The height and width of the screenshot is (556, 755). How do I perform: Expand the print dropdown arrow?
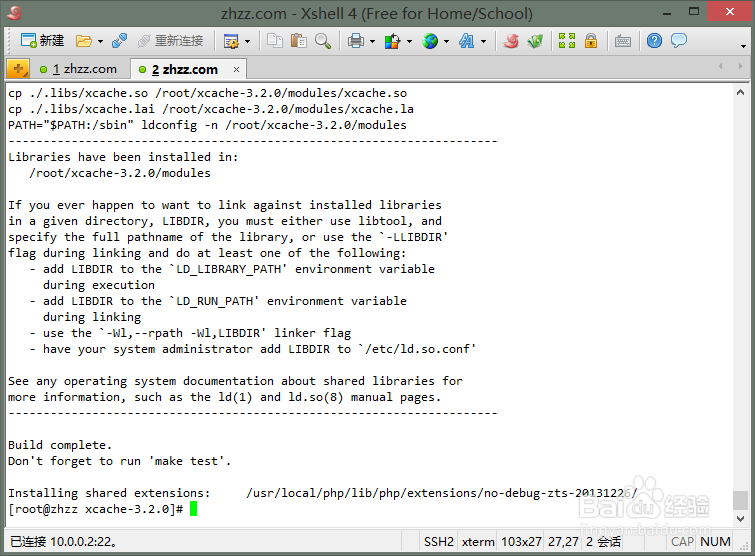coord(372,41)
